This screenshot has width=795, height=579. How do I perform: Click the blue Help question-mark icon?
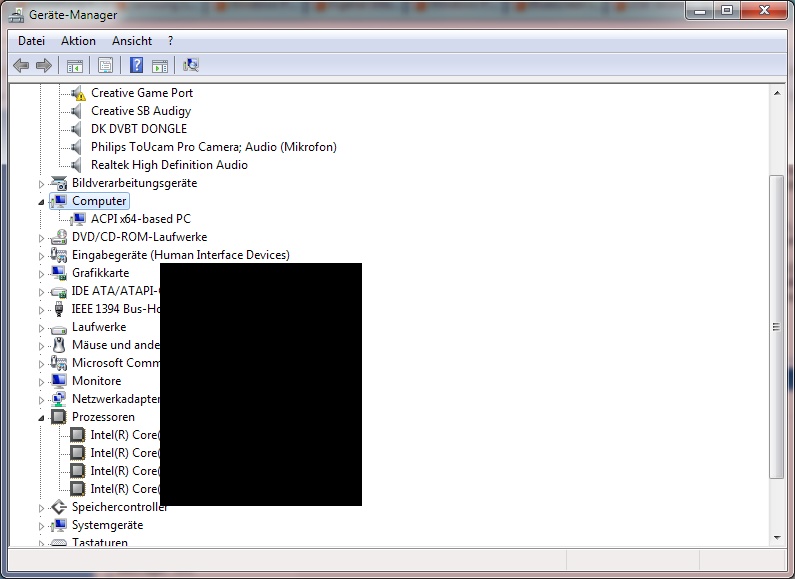tap(136, 65)
